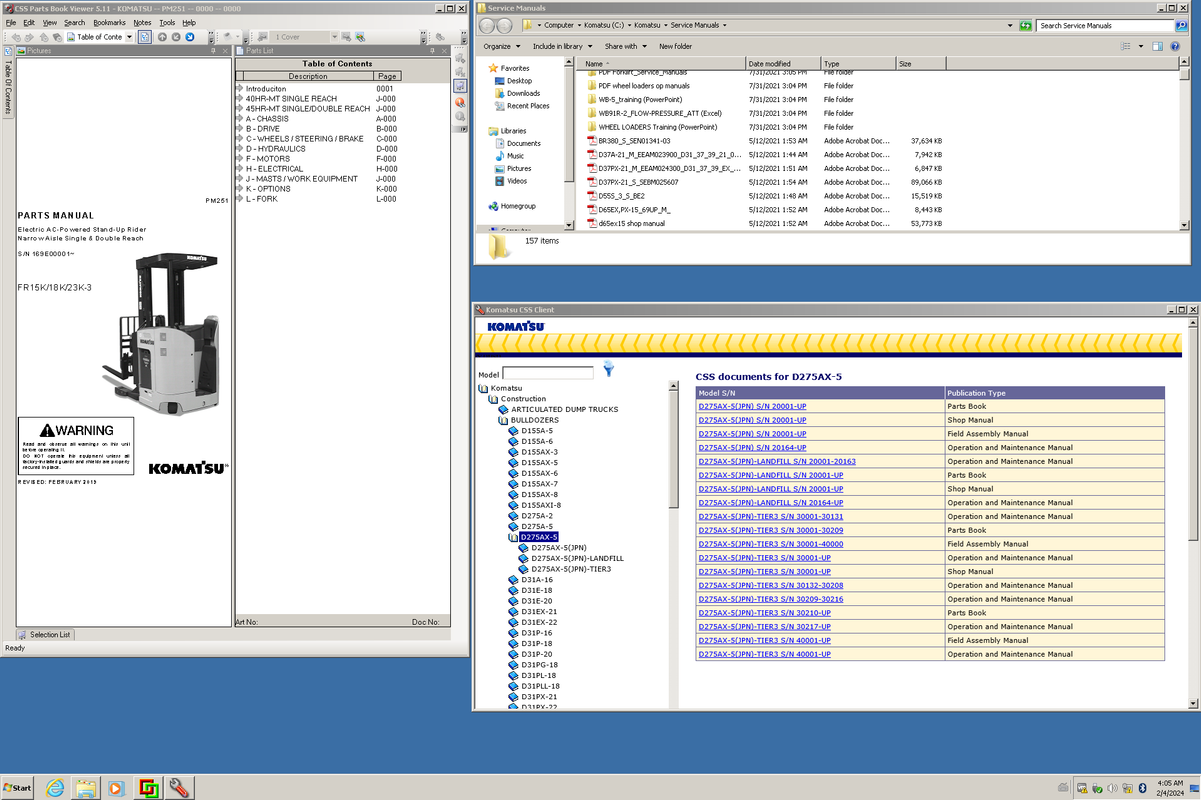
Task: Select D31EX-21 in the model tree
Action: coord(539,612)
